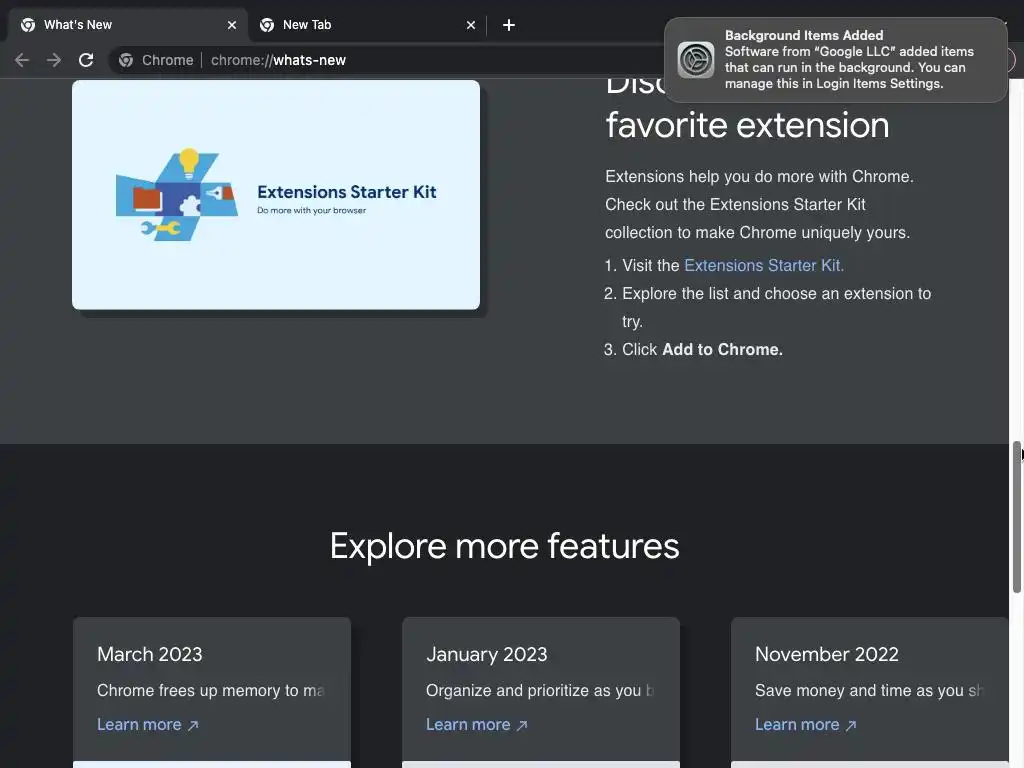Click the forward navigation arrow

tap(54, 60)
